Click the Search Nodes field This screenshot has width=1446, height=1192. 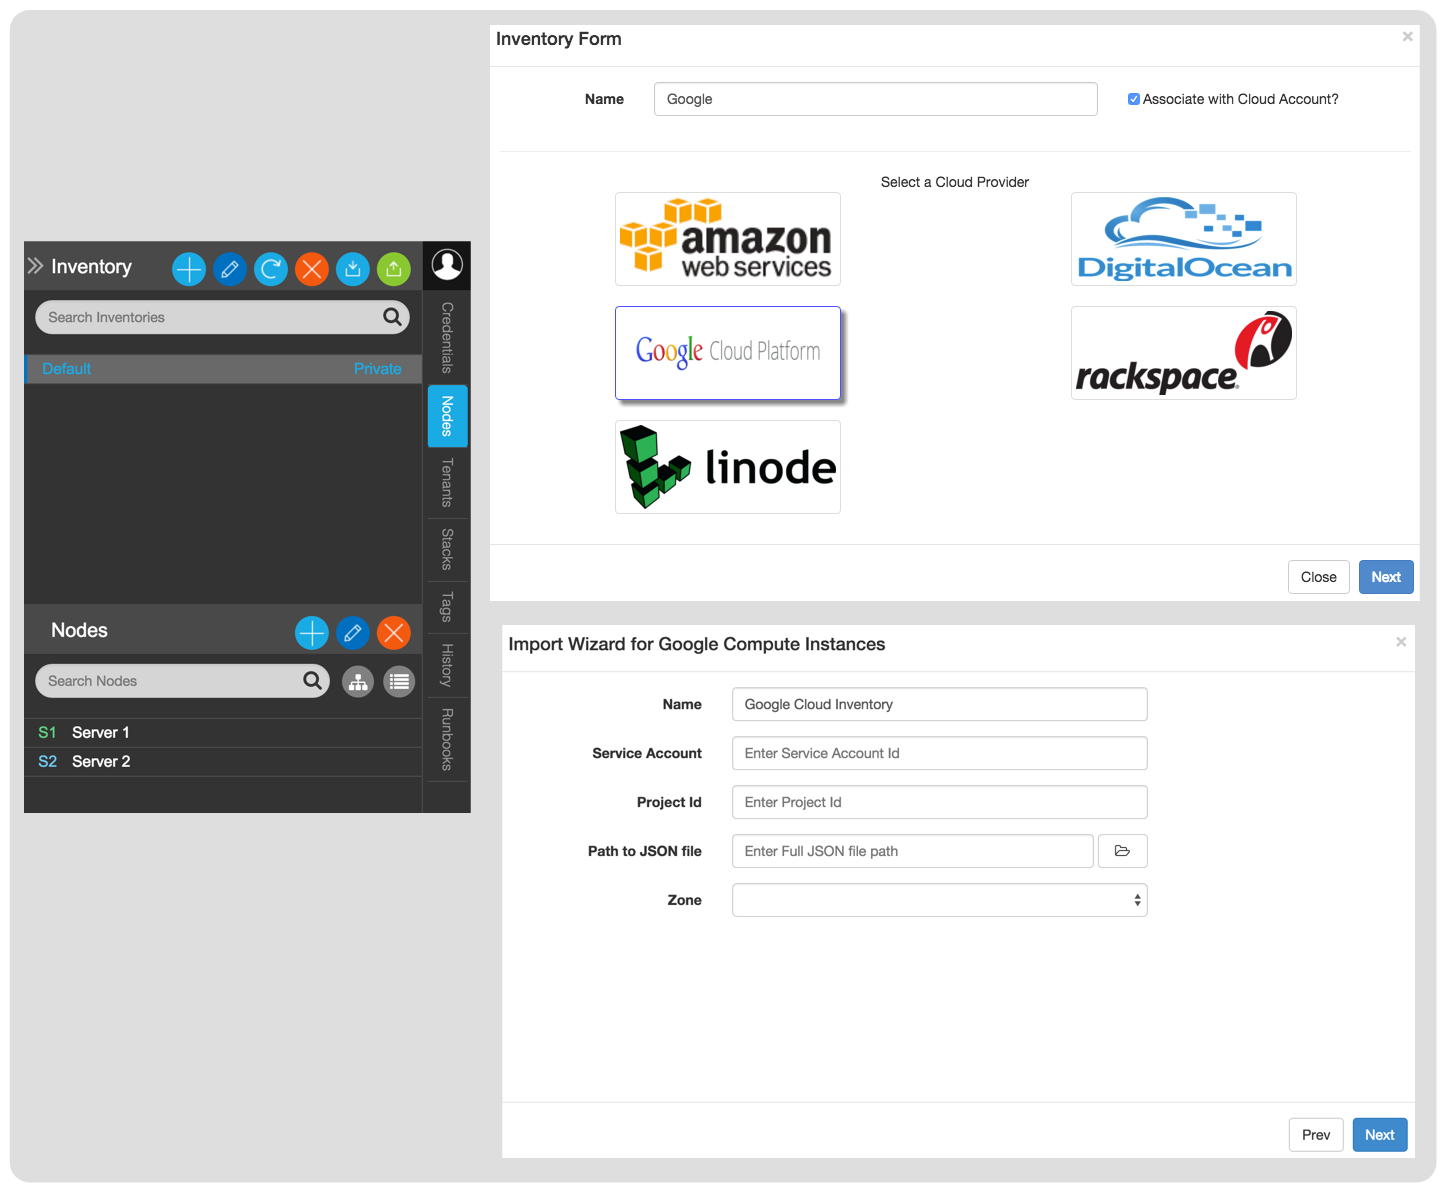[x=182, y=681]
